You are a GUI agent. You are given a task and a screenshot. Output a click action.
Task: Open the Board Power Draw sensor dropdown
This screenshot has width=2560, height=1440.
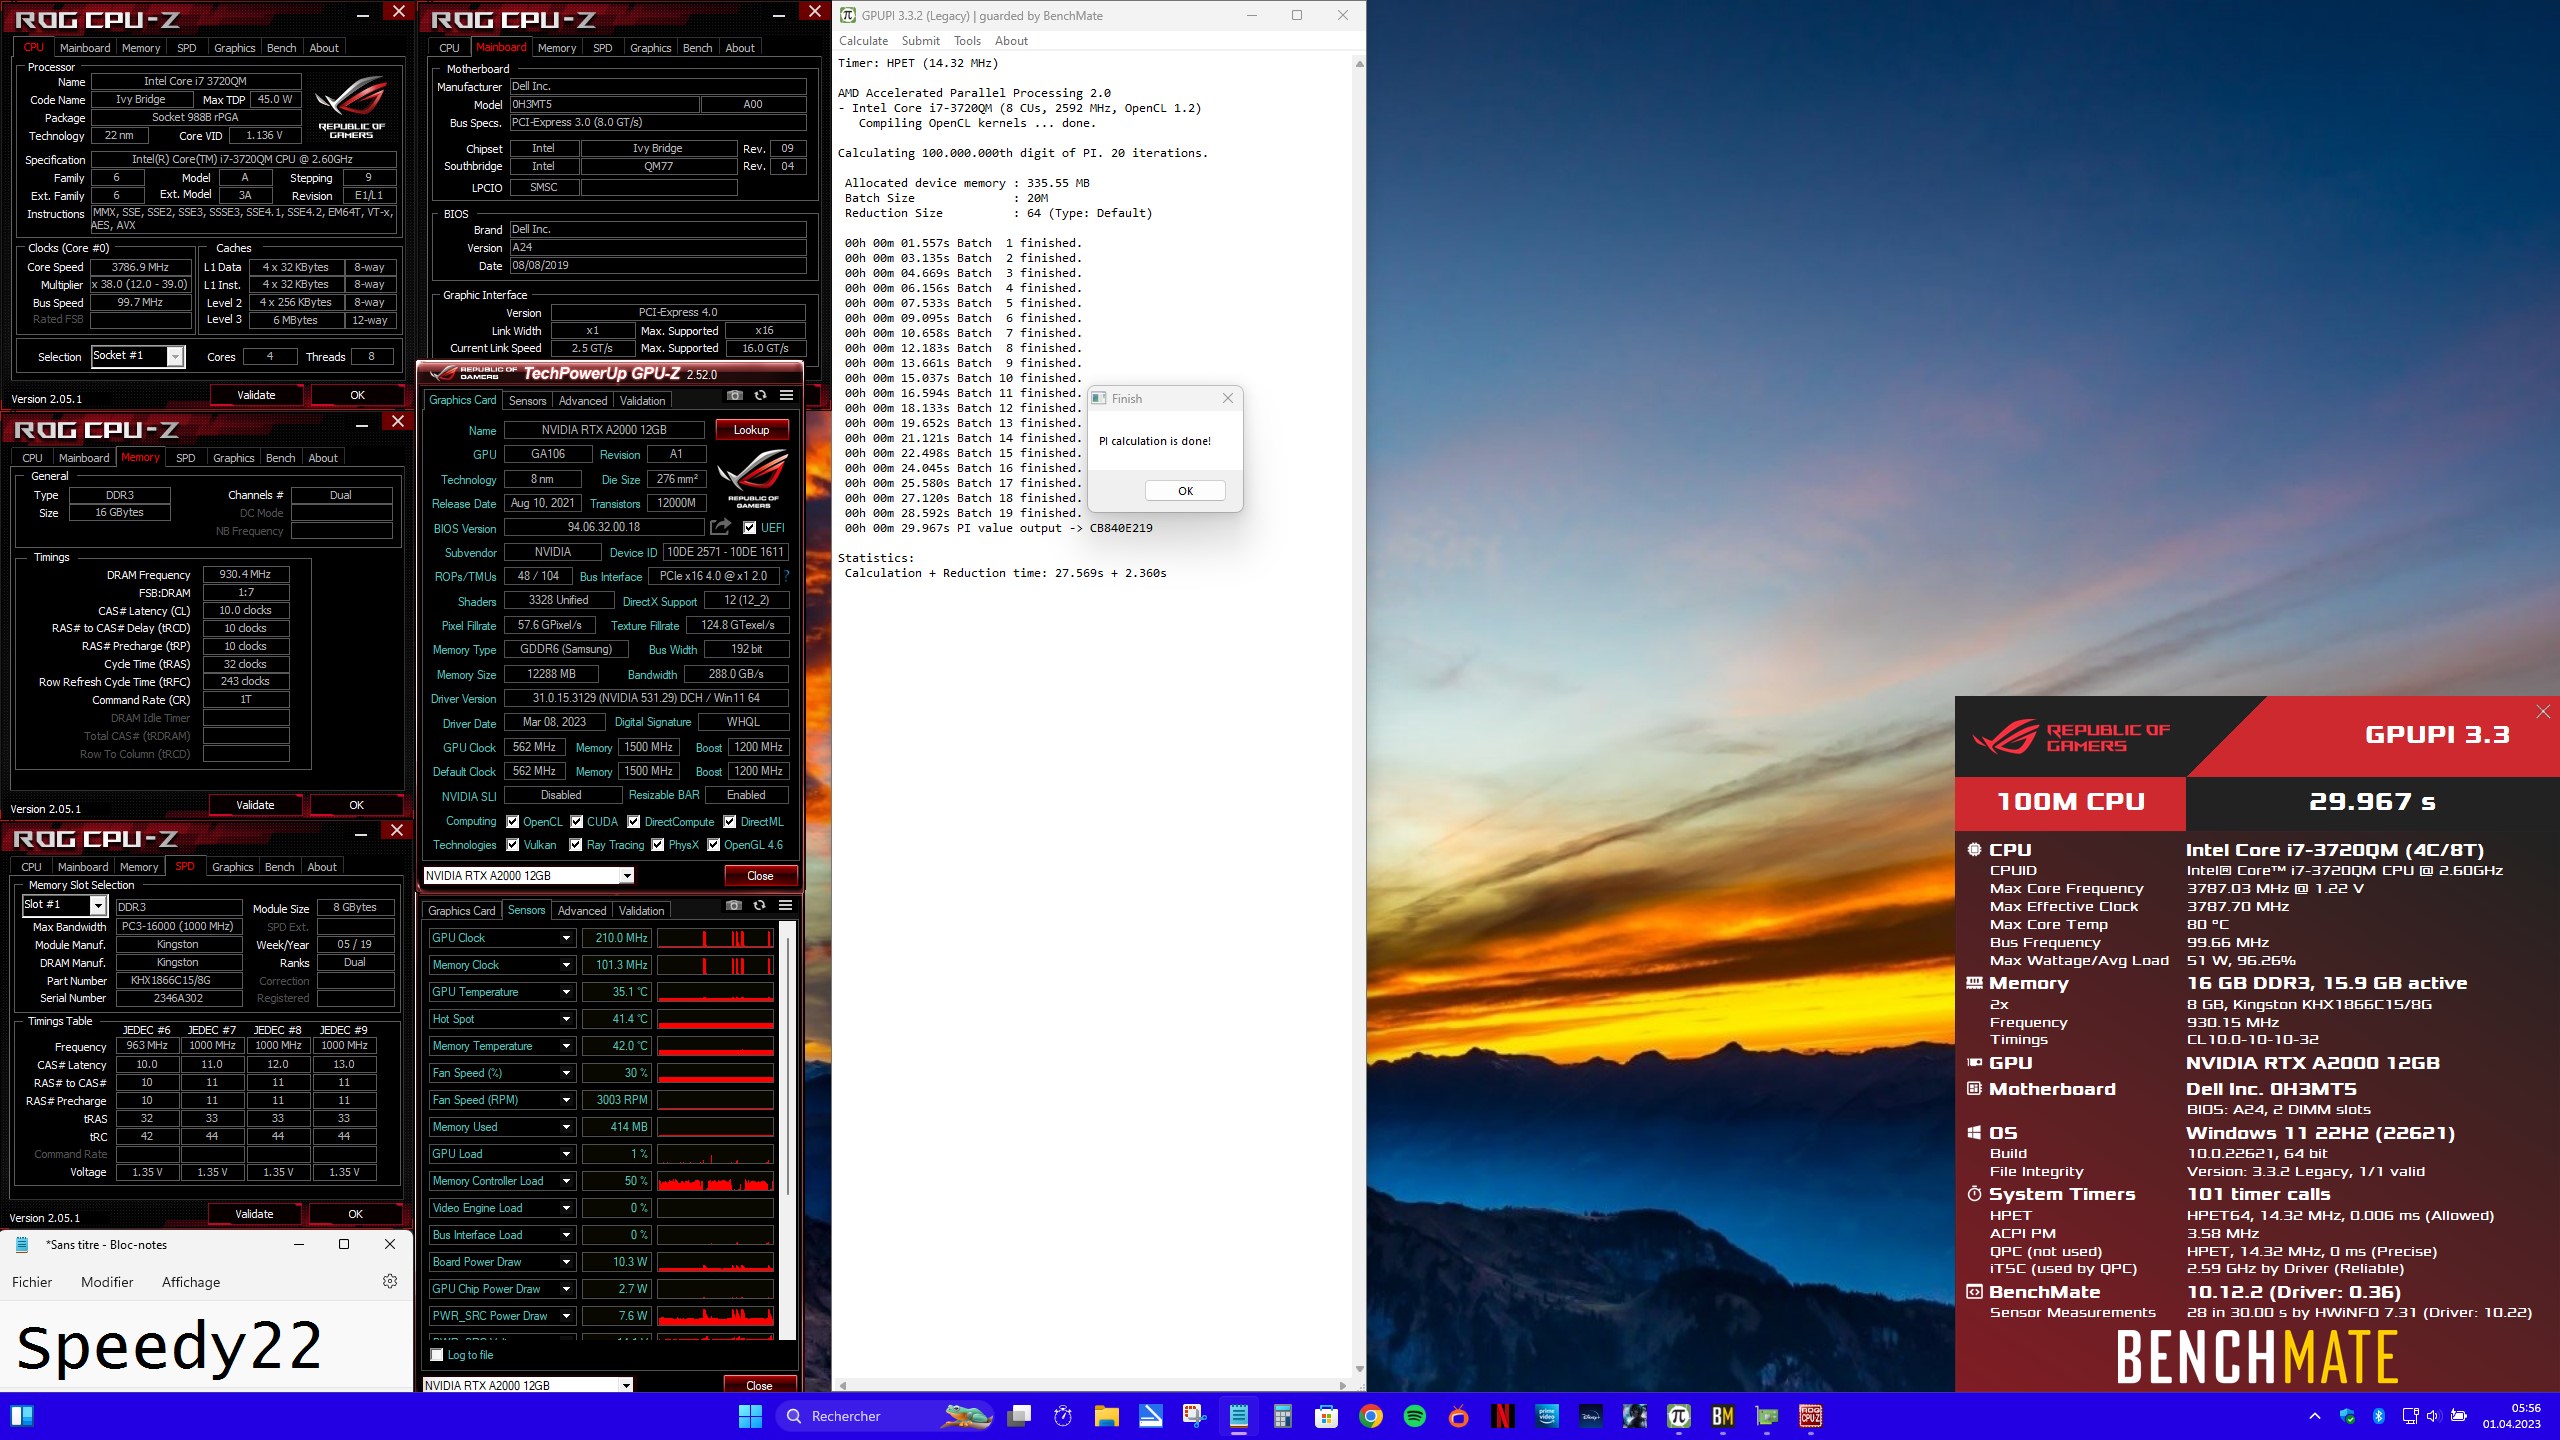tap(566, 1262)
